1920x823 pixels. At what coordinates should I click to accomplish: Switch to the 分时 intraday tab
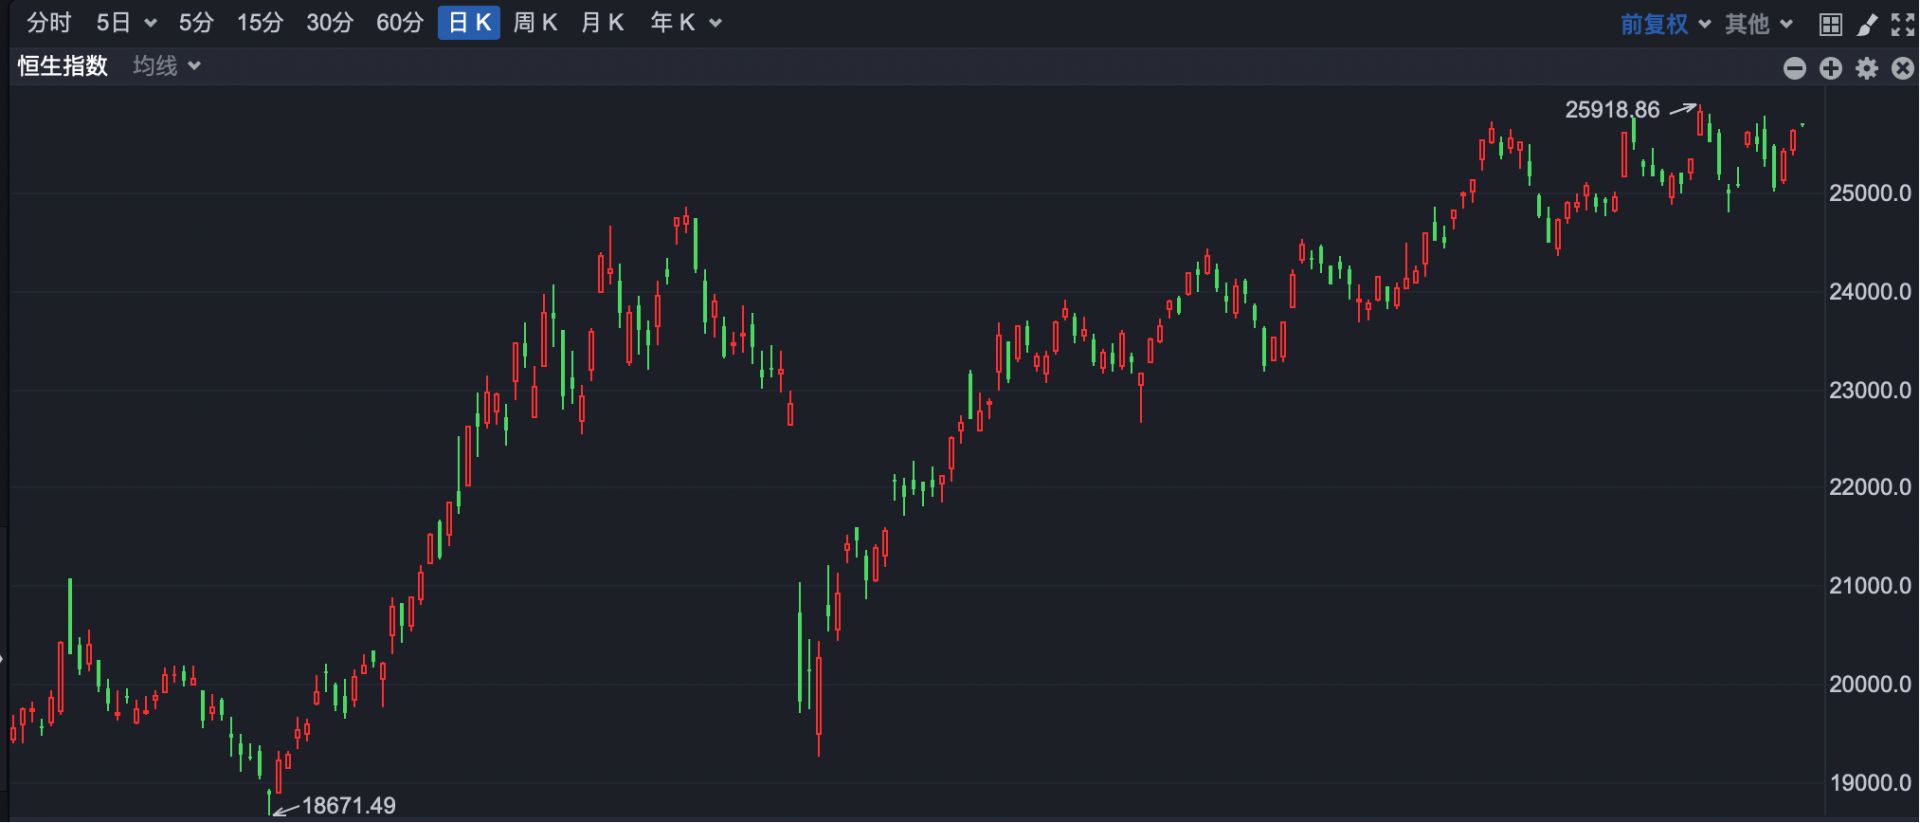pos(48,23)
